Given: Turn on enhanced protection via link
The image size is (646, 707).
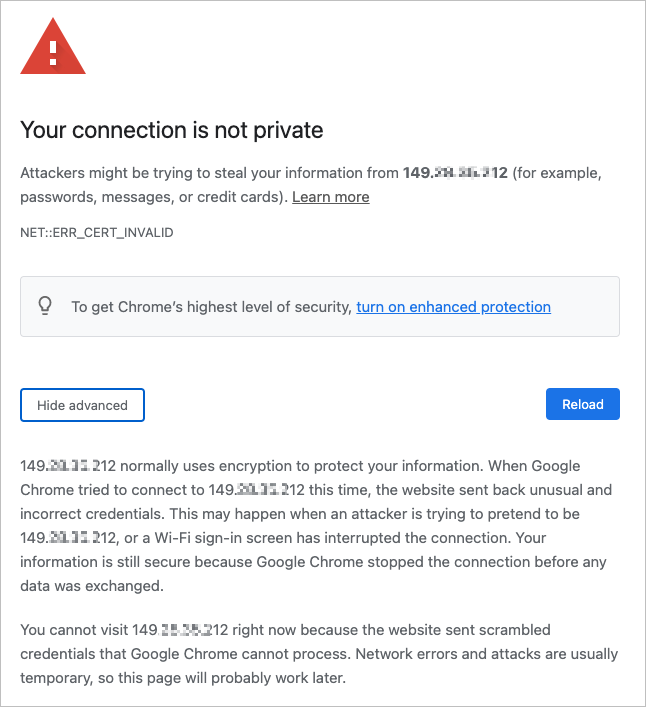Looking at the screenshot, I should (x=453, y=307).
